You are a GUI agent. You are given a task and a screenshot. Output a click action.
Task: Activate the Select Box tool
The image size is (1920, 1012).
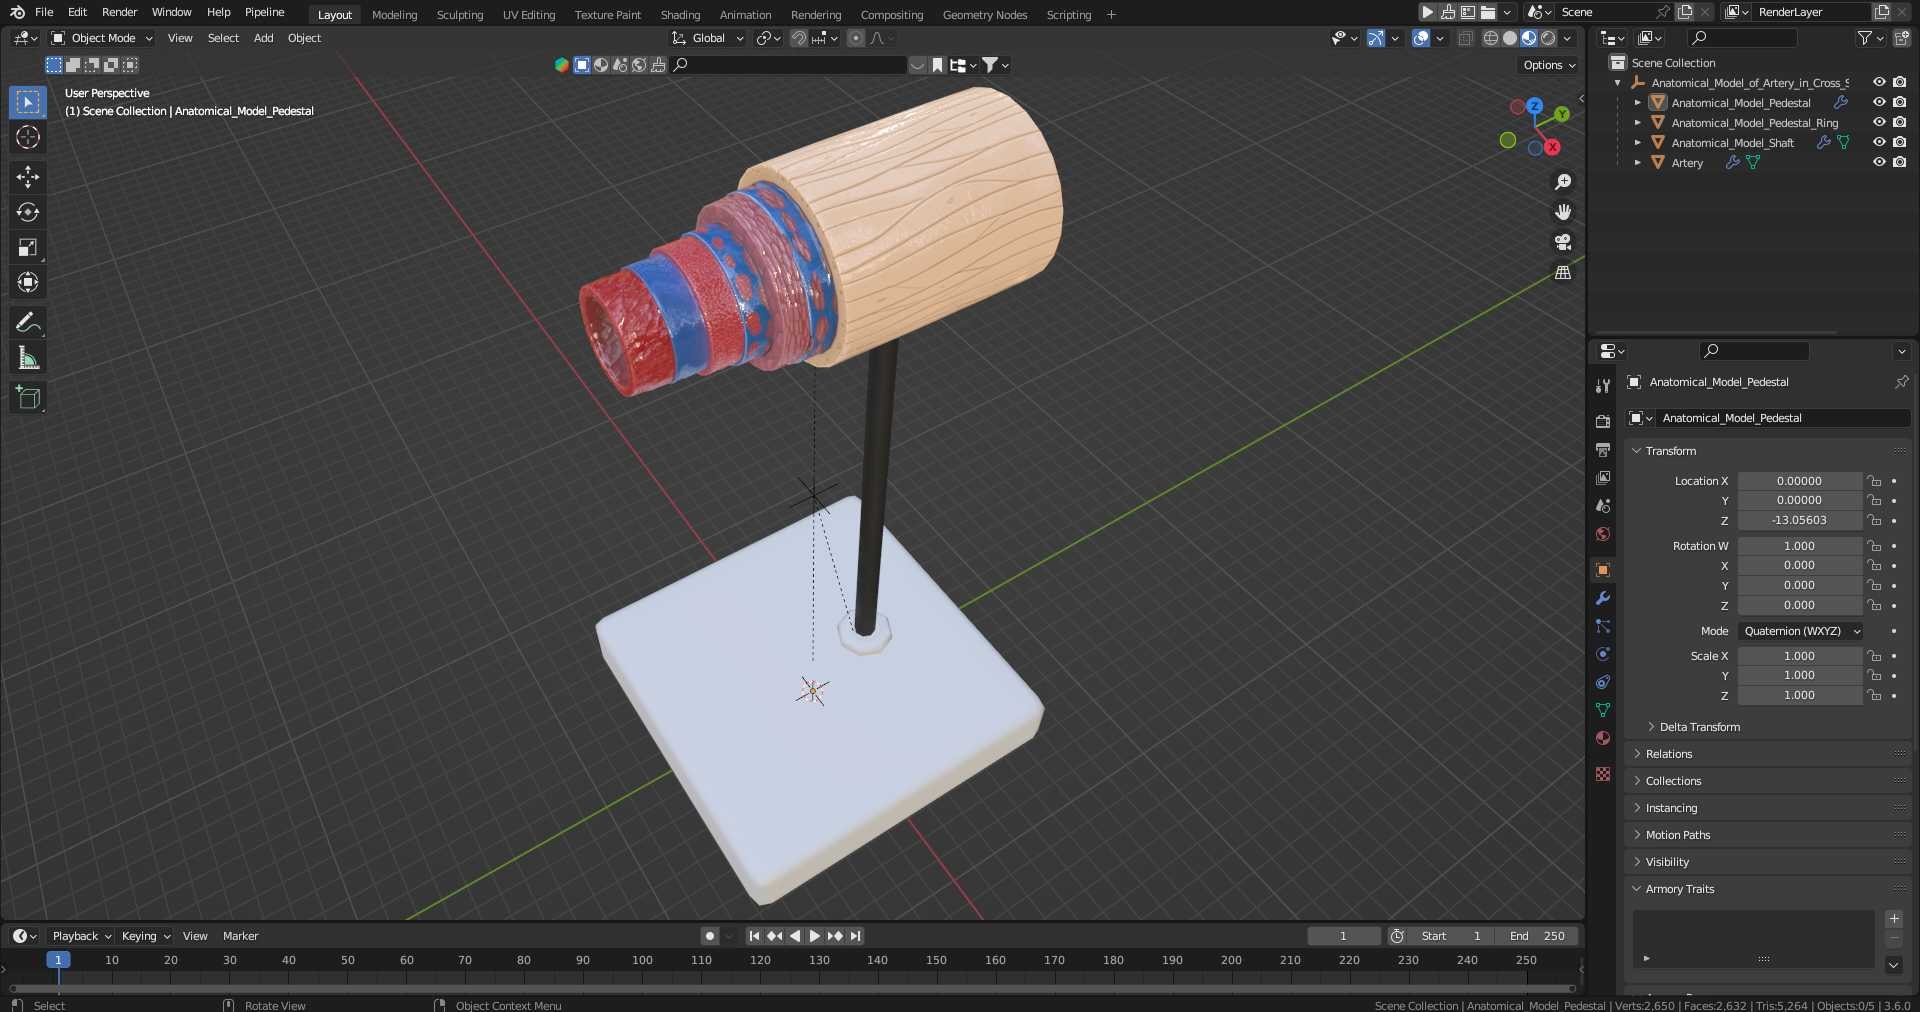click(28, 102)
